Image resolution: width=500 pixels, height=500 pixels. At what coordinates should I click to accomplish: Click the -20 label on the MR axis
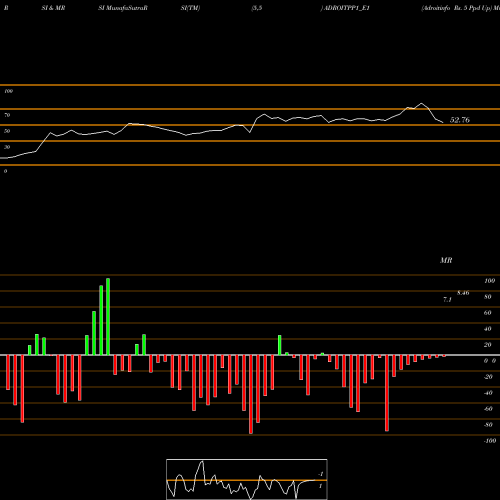coord(488,377)
